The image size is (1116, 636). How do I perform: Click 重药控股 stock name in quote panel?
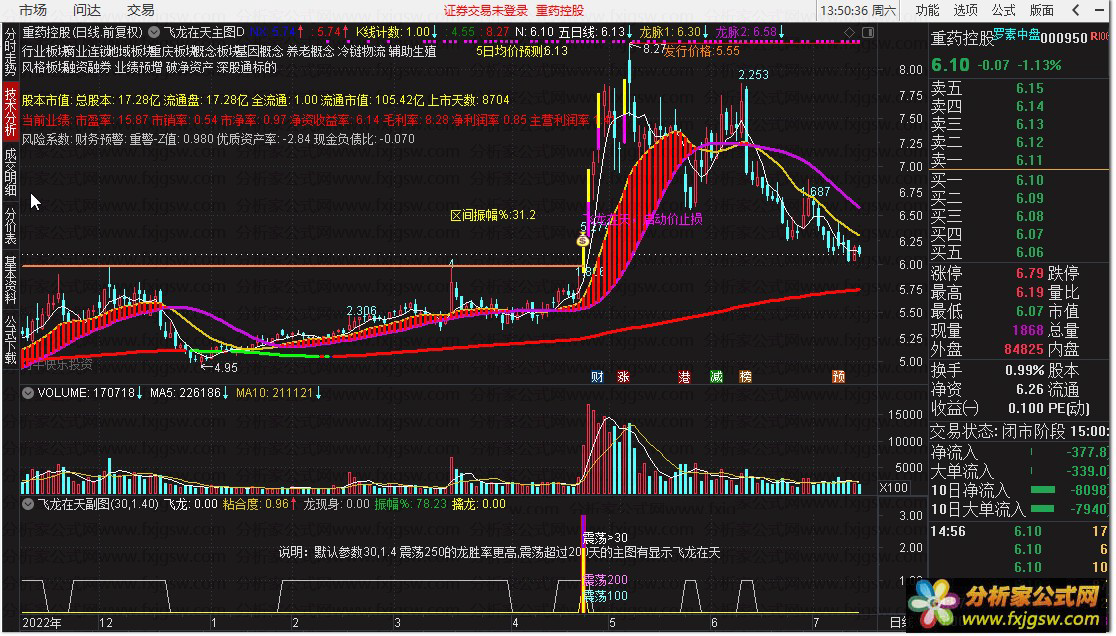(962, 38)
